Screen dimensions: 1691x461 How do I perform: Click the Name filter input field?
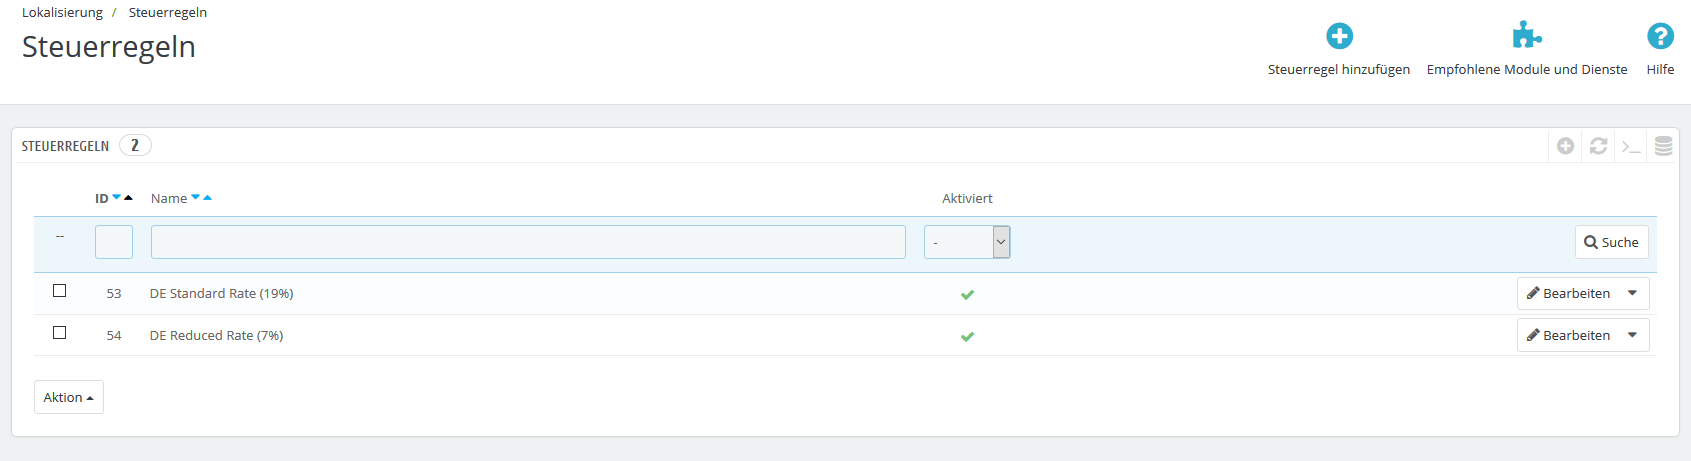528,242
